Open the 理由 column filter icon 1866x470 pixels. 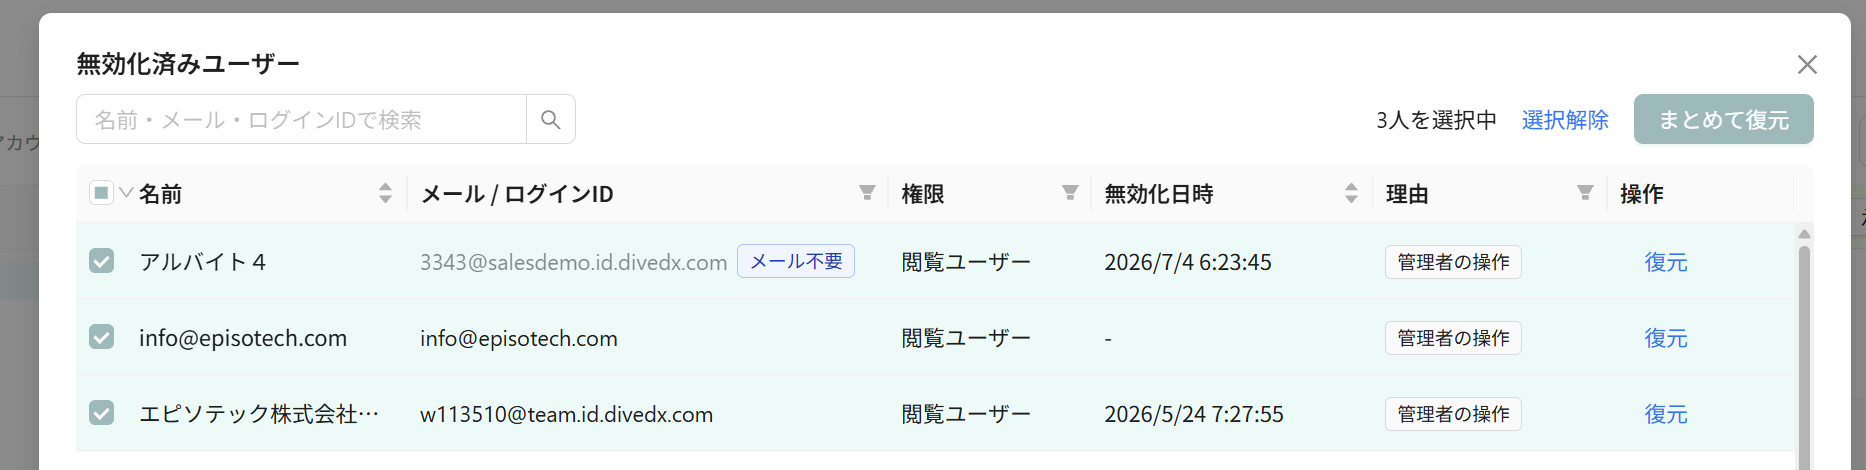1585,192
